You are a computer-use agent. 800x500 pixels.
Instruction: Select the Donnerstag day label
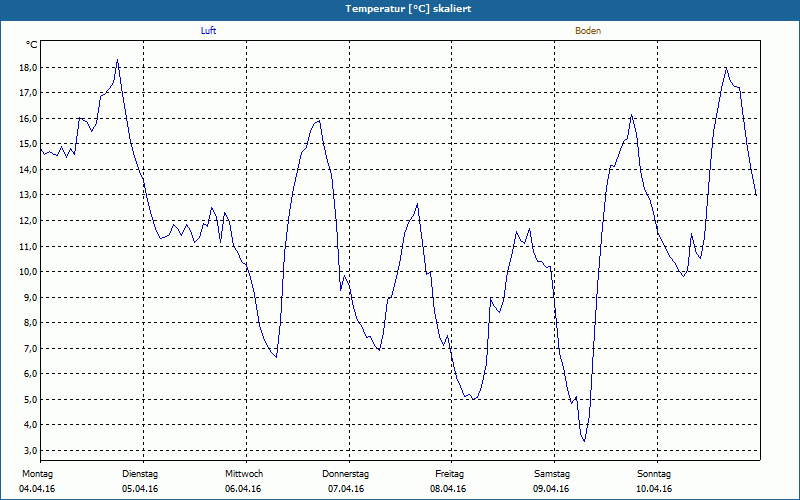pos(345,474)
